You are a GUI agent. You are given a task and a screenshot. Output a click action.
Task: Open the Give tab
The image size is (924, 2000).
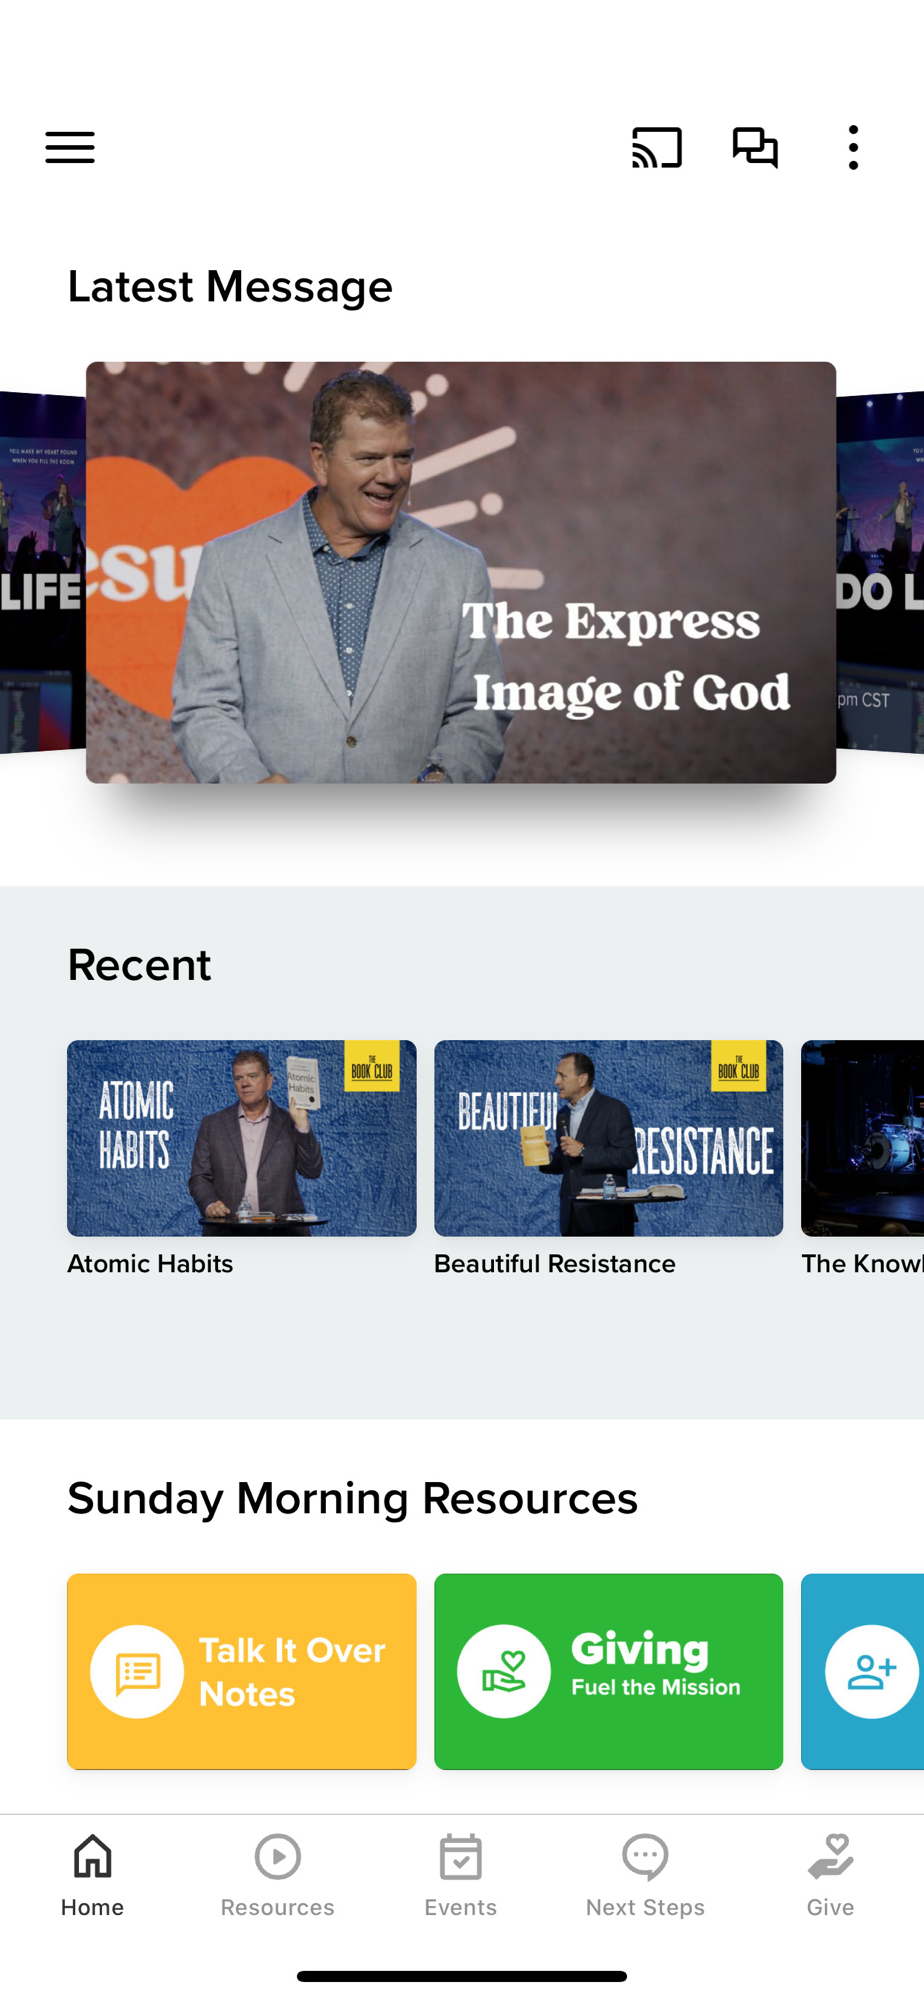click(x=831, y=1875)
